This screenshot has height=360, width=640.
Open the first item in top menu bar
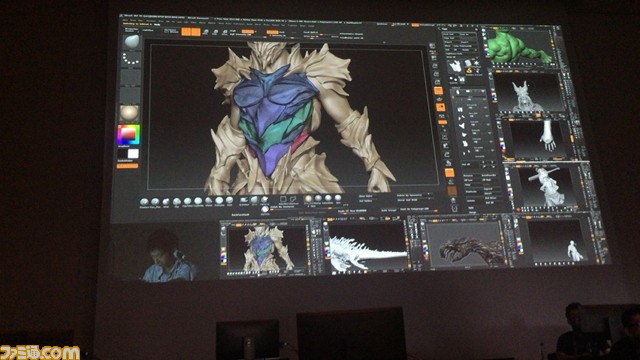[x=125, y=20]
